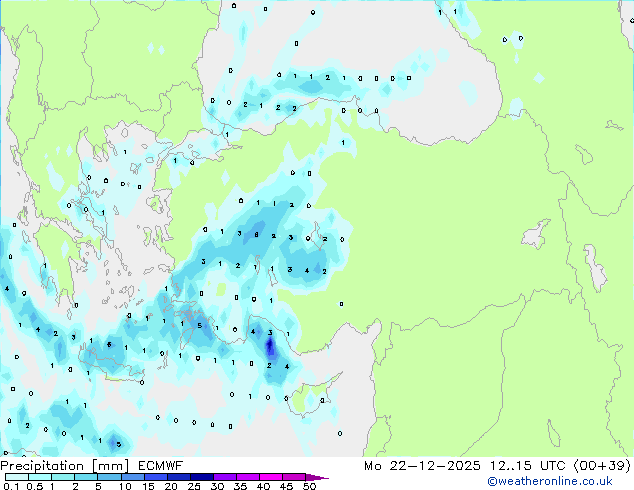Click legend label '20'
Viewport: 634px width, 490px height.
(171, 486)
